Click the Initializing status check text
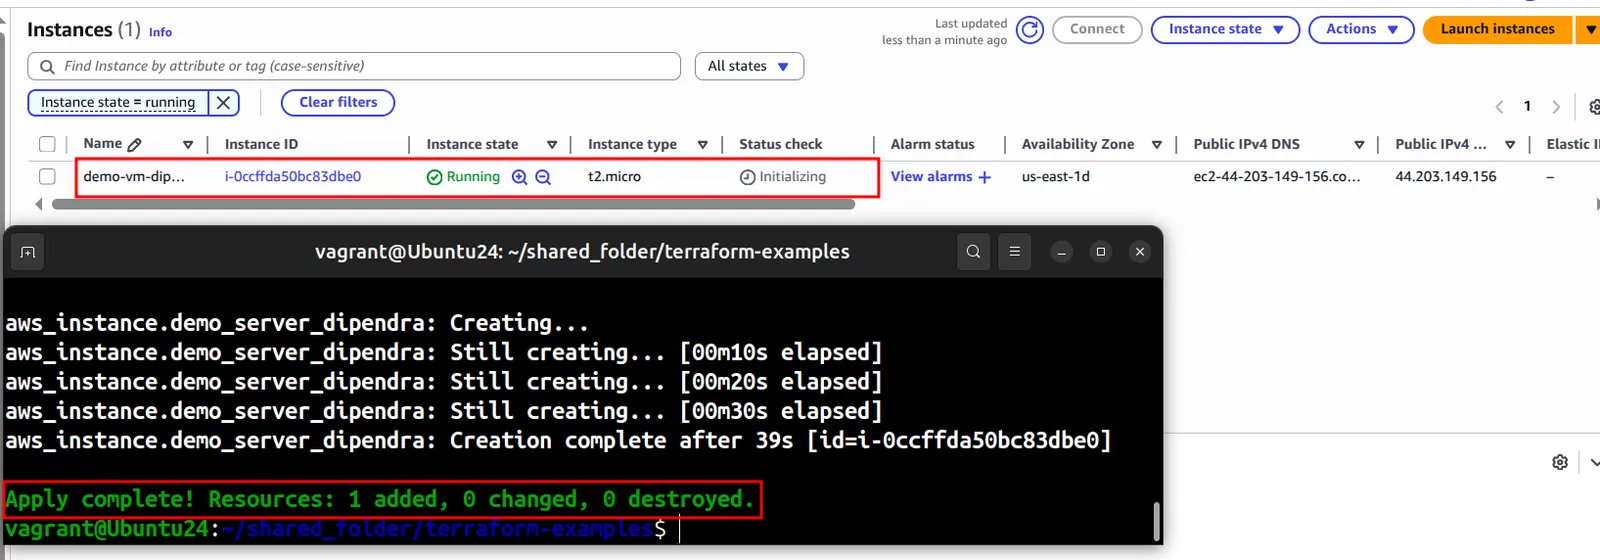1600x560 pixels. 792,177
